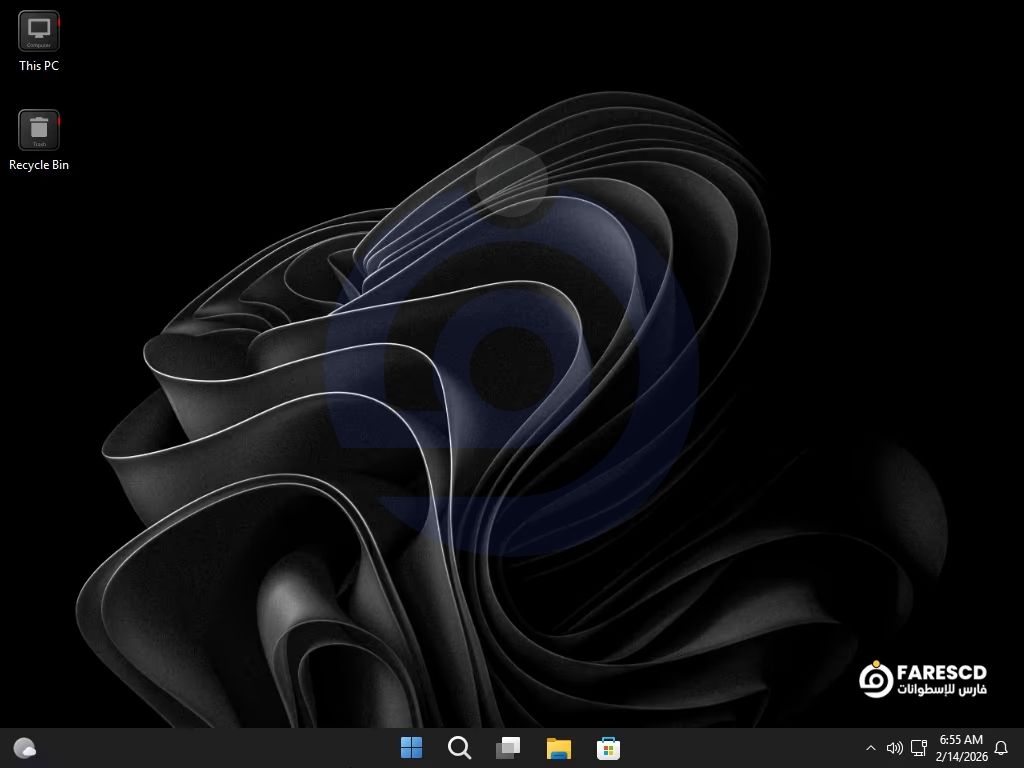Expand the hidden tray icons chevron
The height and width of the screenshot is (768, 1024).
870,748
